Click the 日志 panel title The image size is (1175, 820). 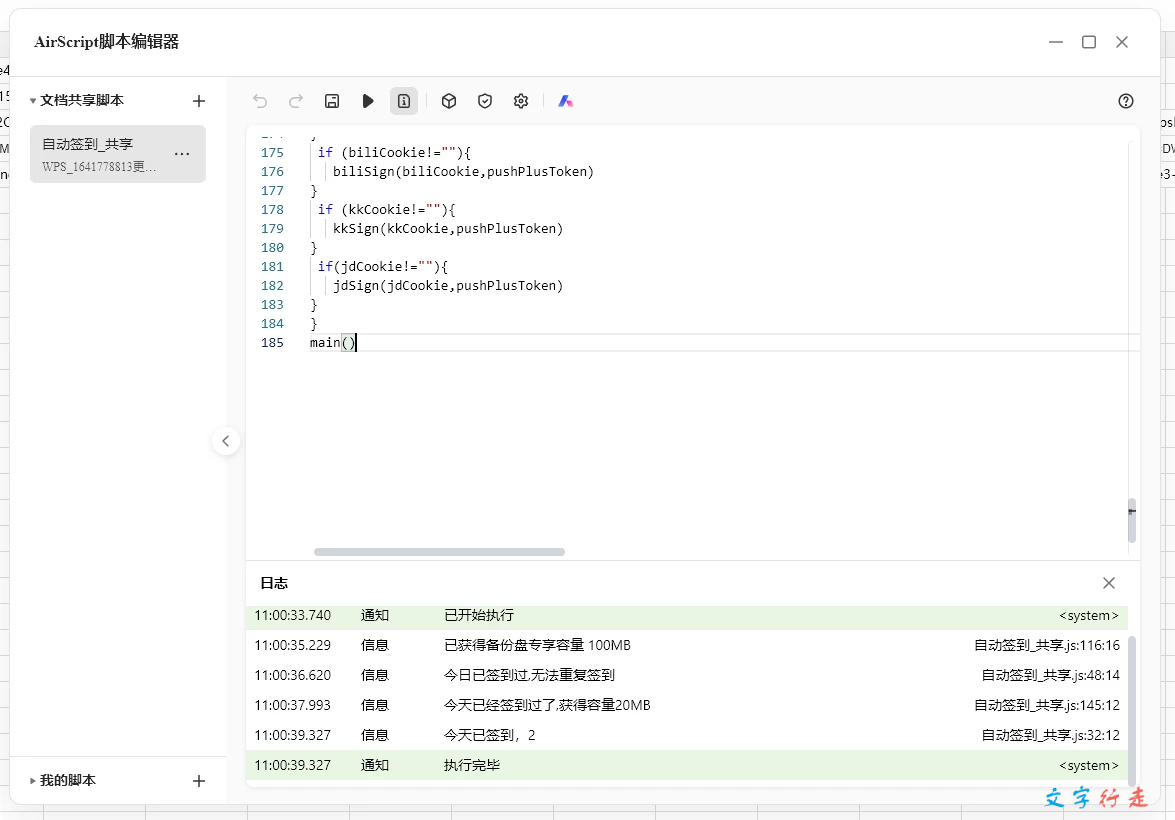point(274,583)
